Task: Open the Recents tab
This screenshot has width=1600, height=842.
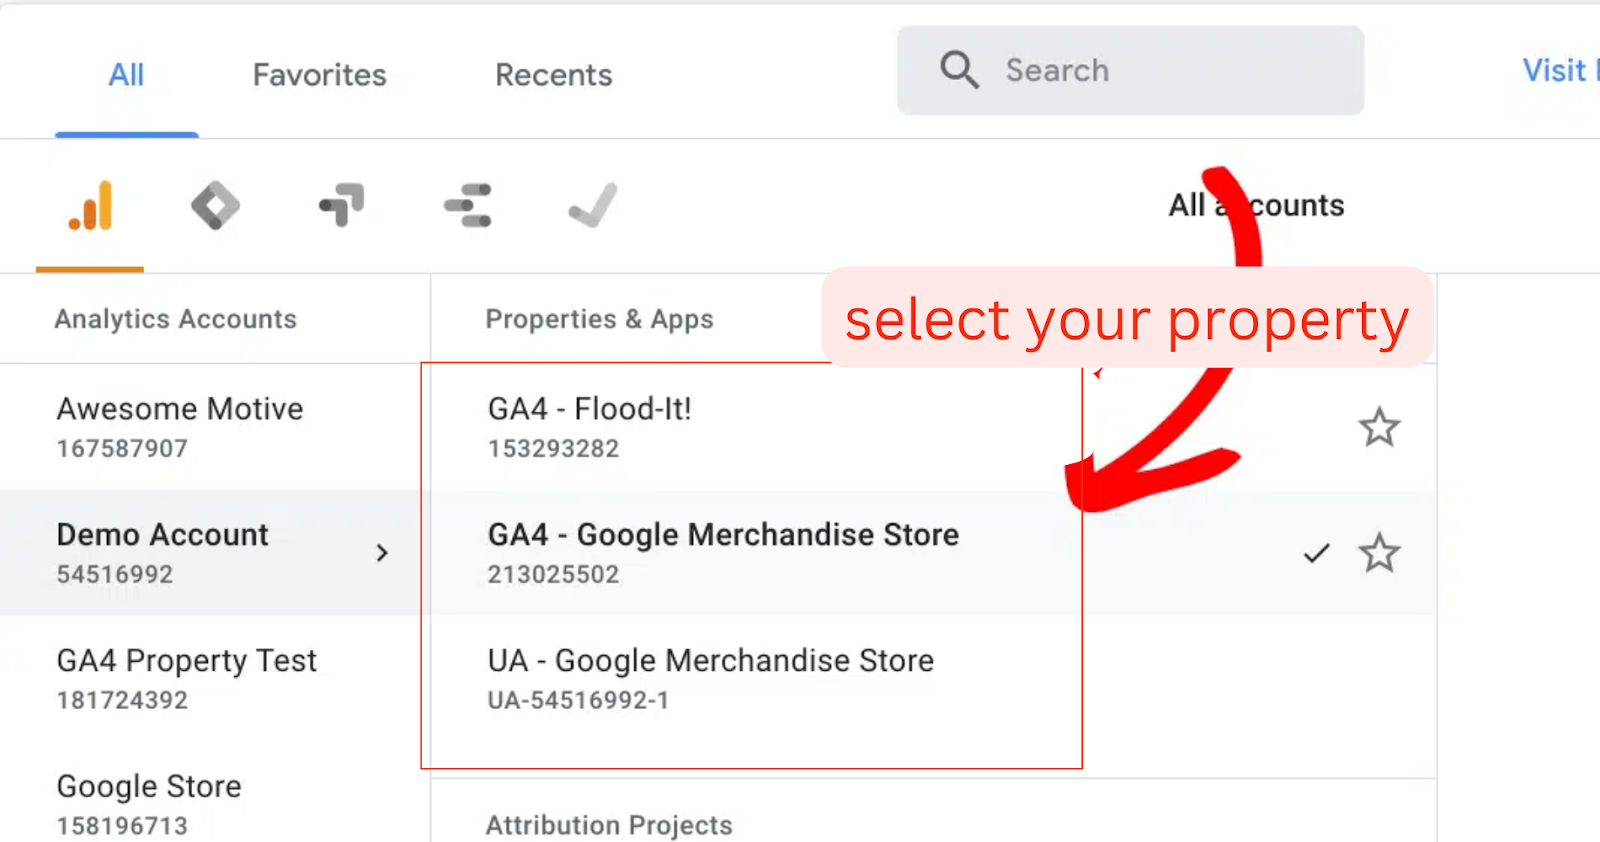Action: pyautogui.click(x=553, y=75)
